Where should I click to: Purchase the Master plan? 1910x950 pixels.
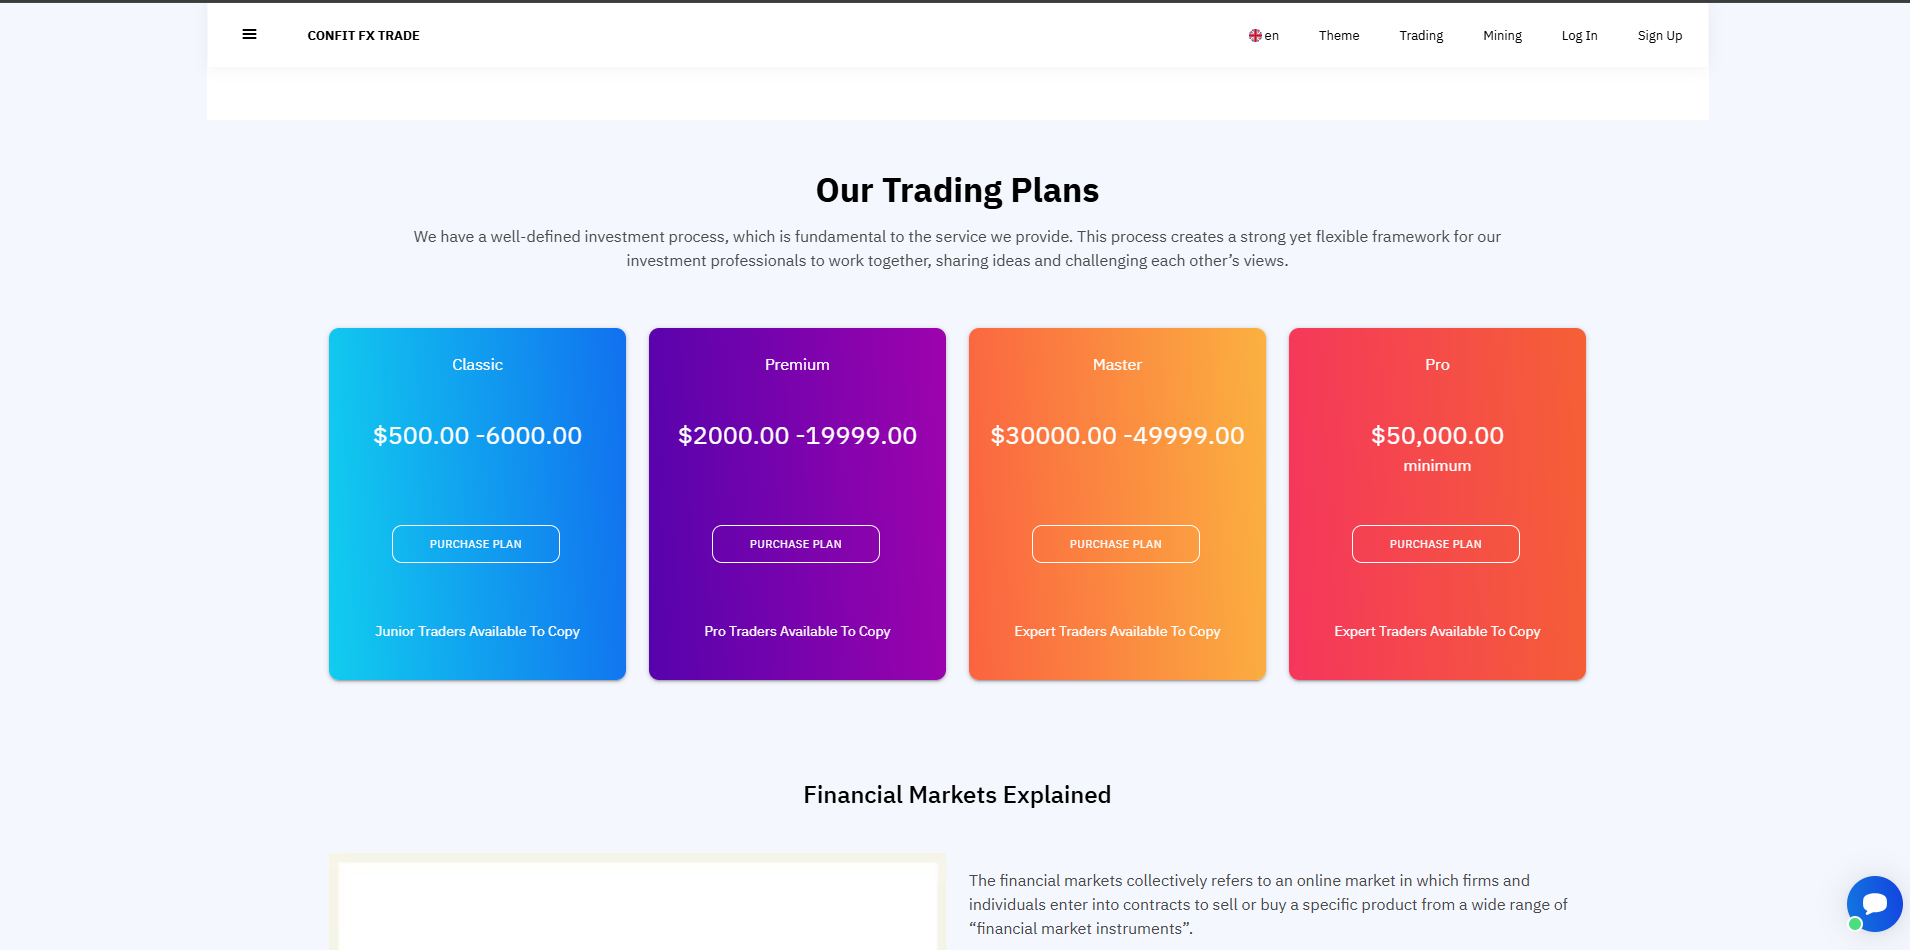point(1116,544)
